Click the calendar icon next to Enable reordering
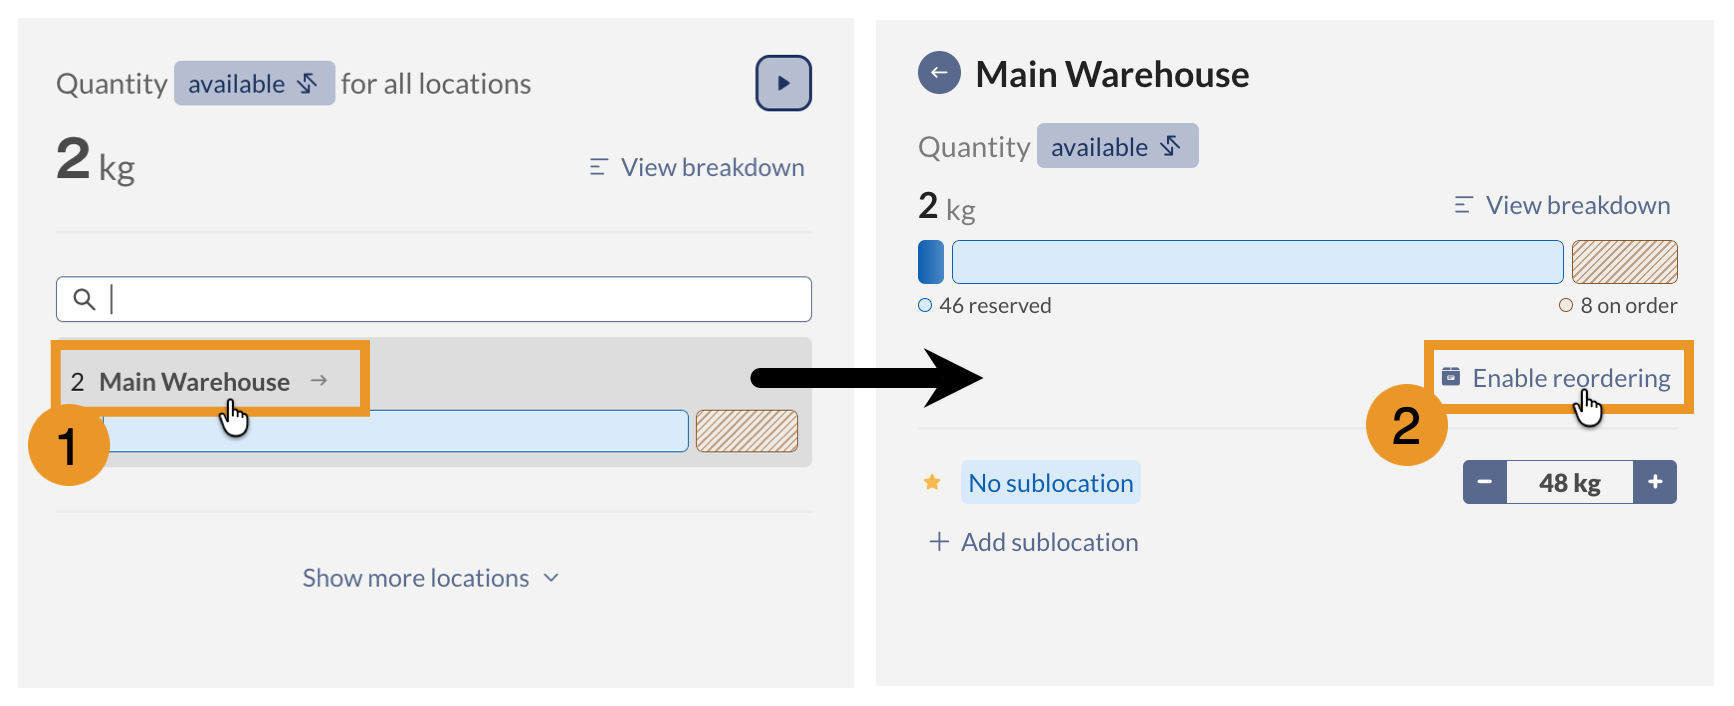1734x706 pixels. (x=1452, y=377)
